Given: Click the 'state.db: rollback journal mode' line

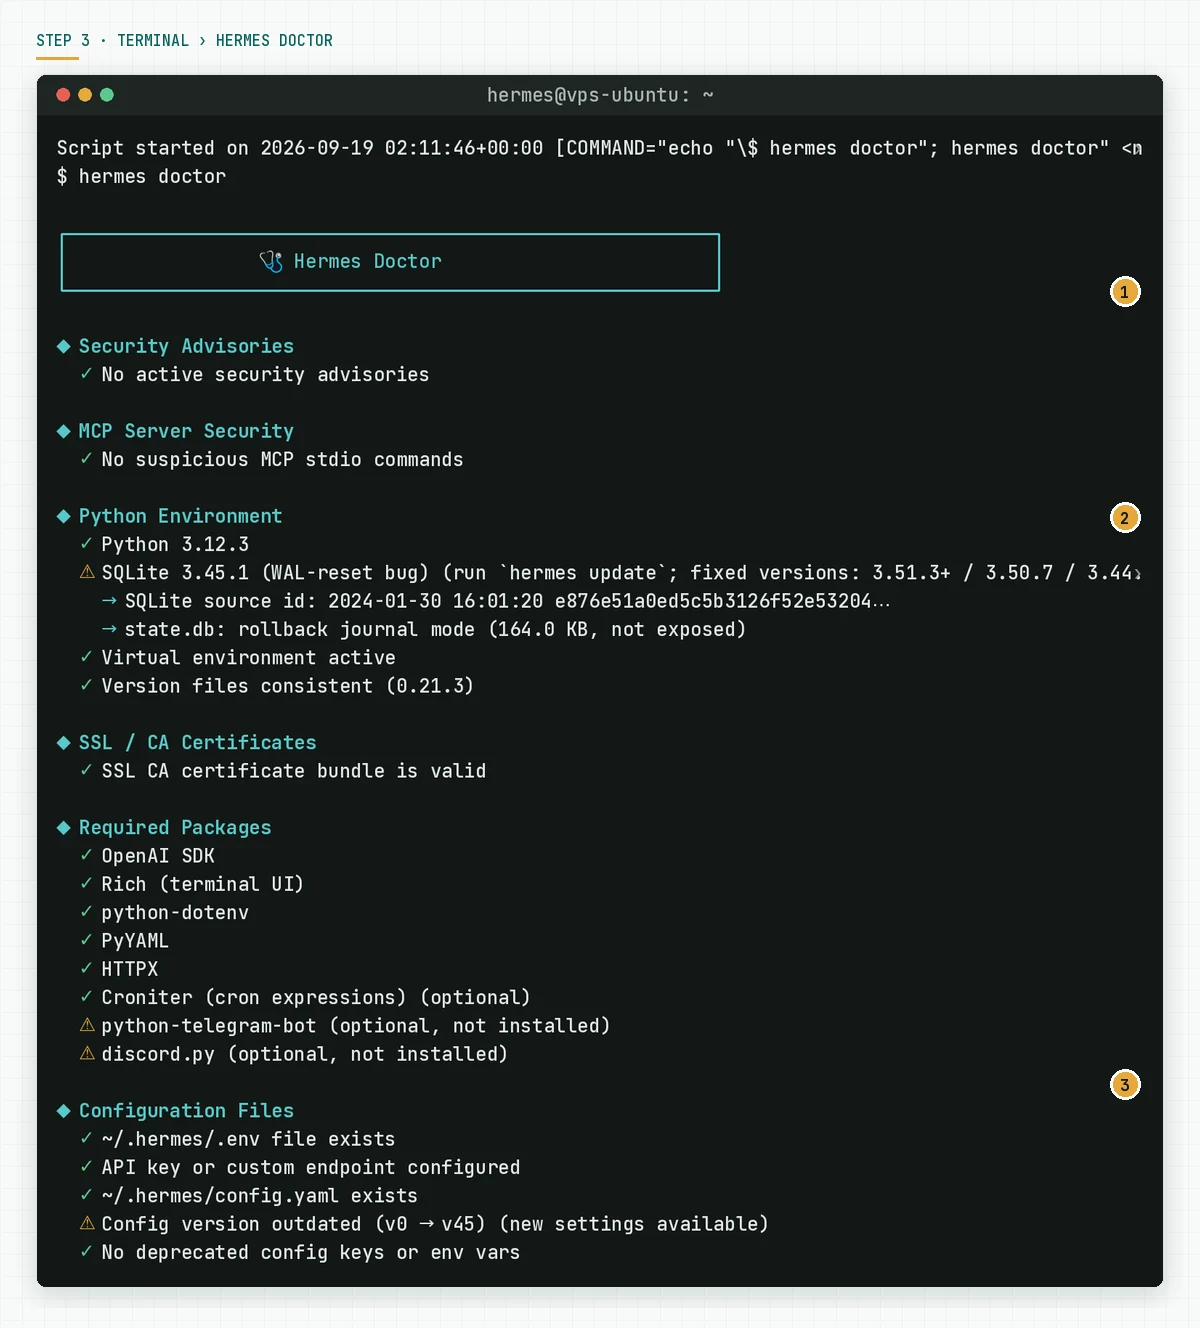Looking at the screenshot, I should click(435, 629).
